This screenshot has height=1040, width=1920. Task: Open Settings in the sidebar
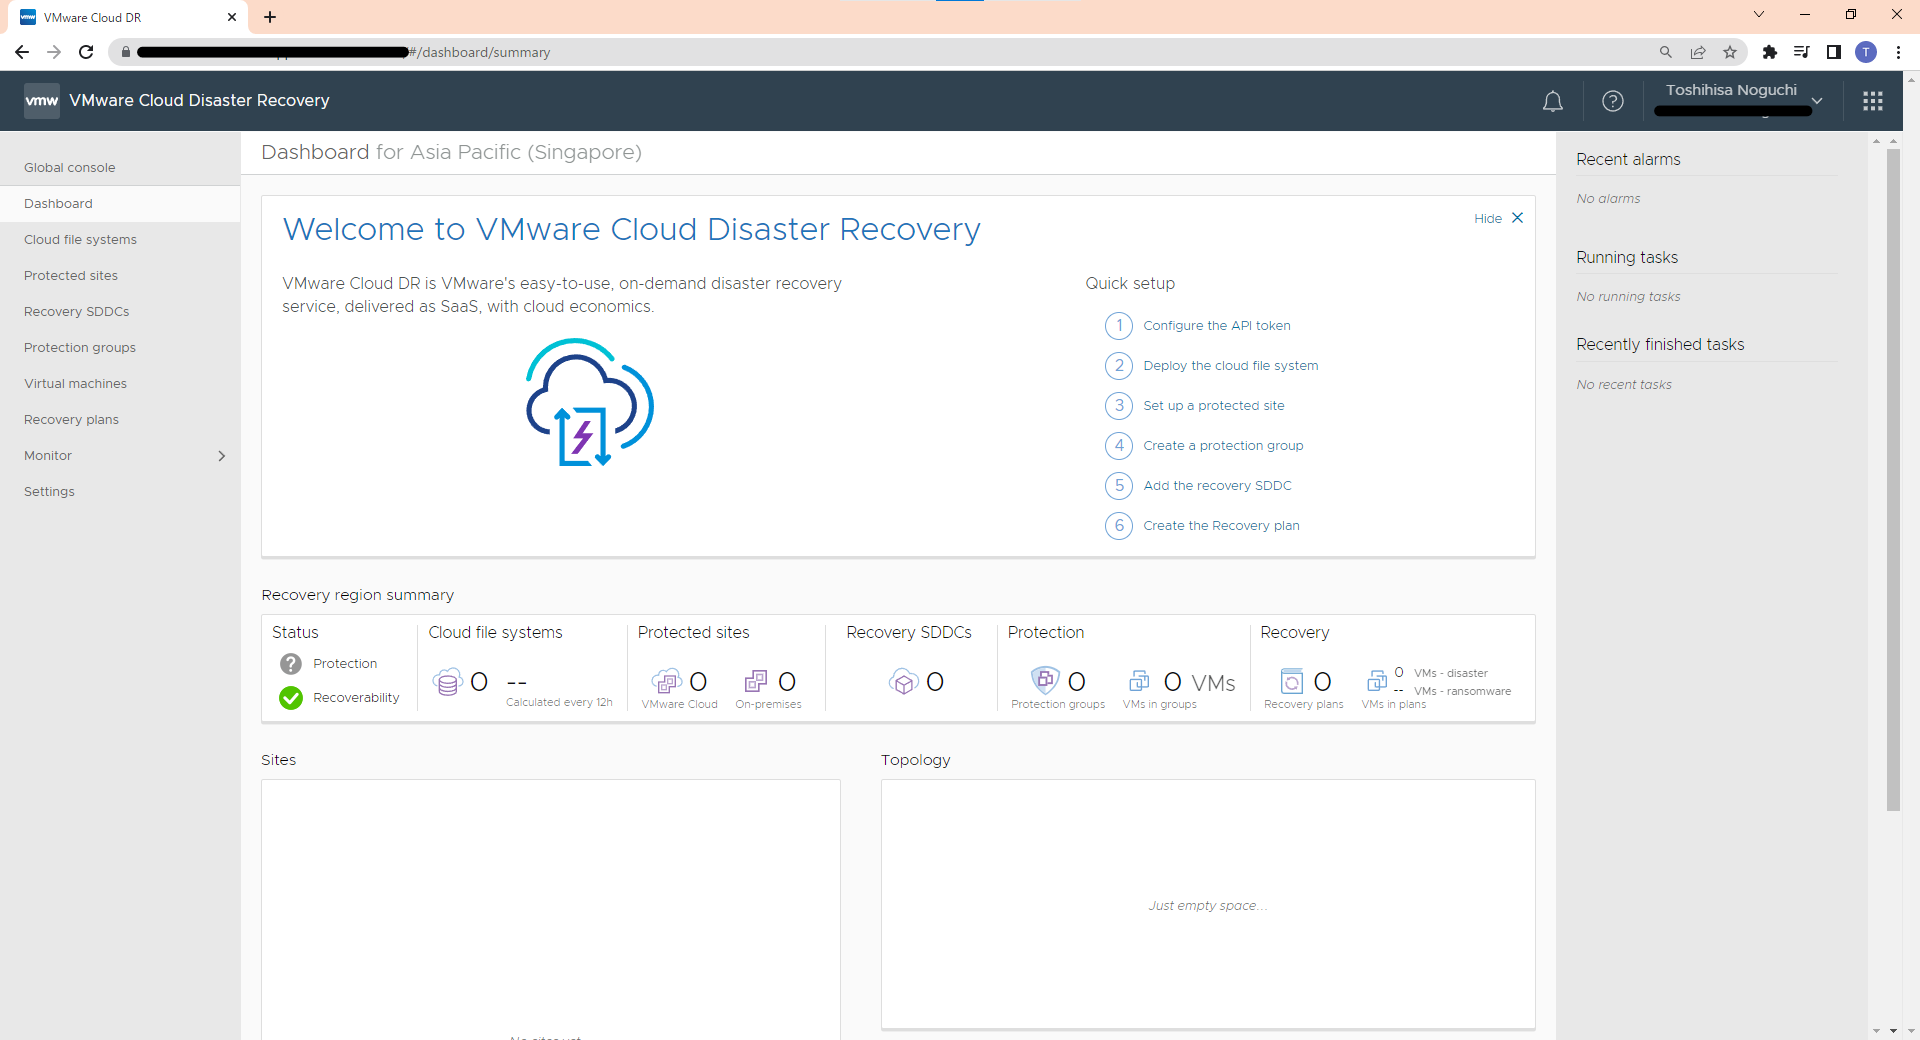pyautogui.click(x=49, y=492)
